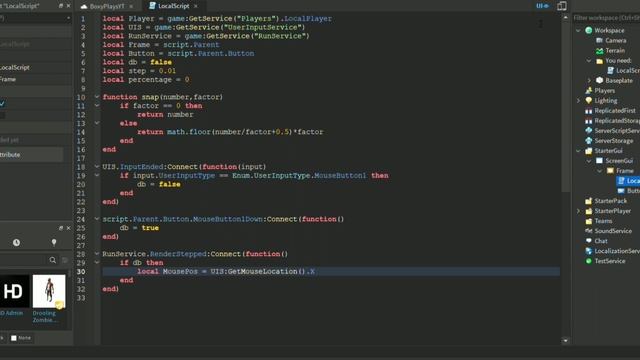This screenshot has width=640, height=360.
Task: Check the unchecked Properties checkbox
Action: point(2,116)
